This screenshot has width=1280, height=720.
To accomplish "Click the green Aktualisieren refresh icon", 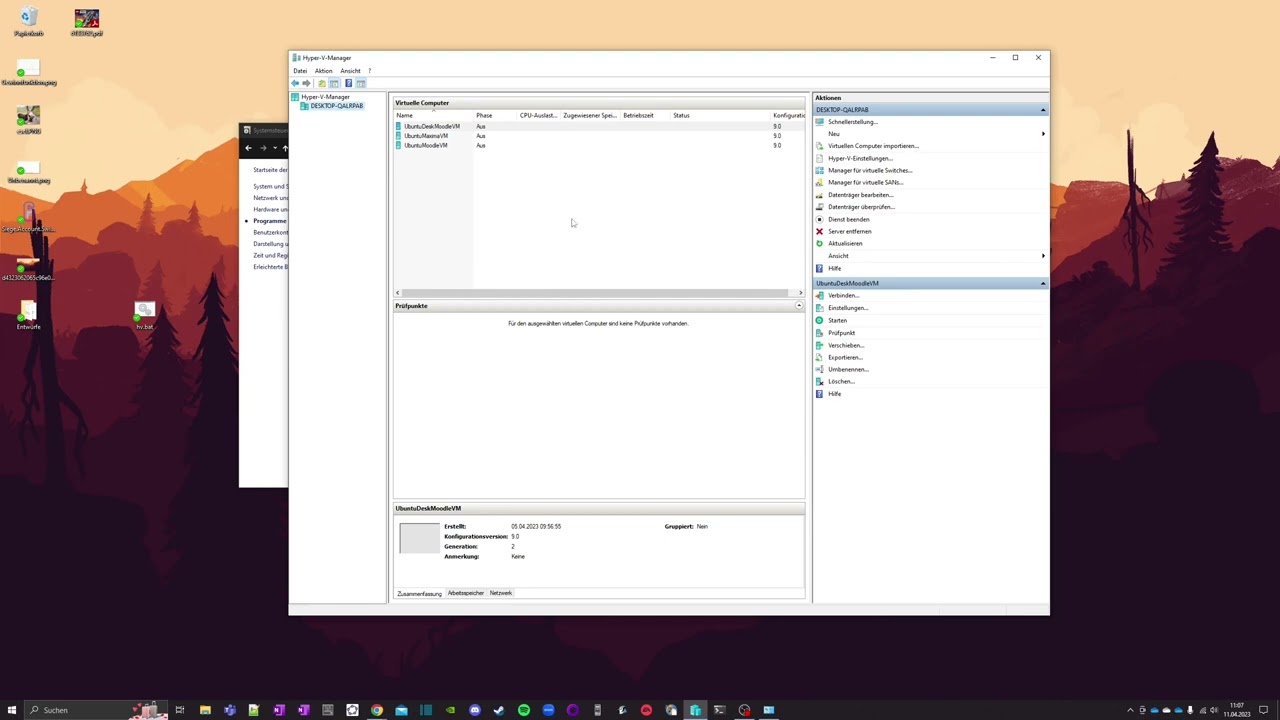I will coord(820,243).
